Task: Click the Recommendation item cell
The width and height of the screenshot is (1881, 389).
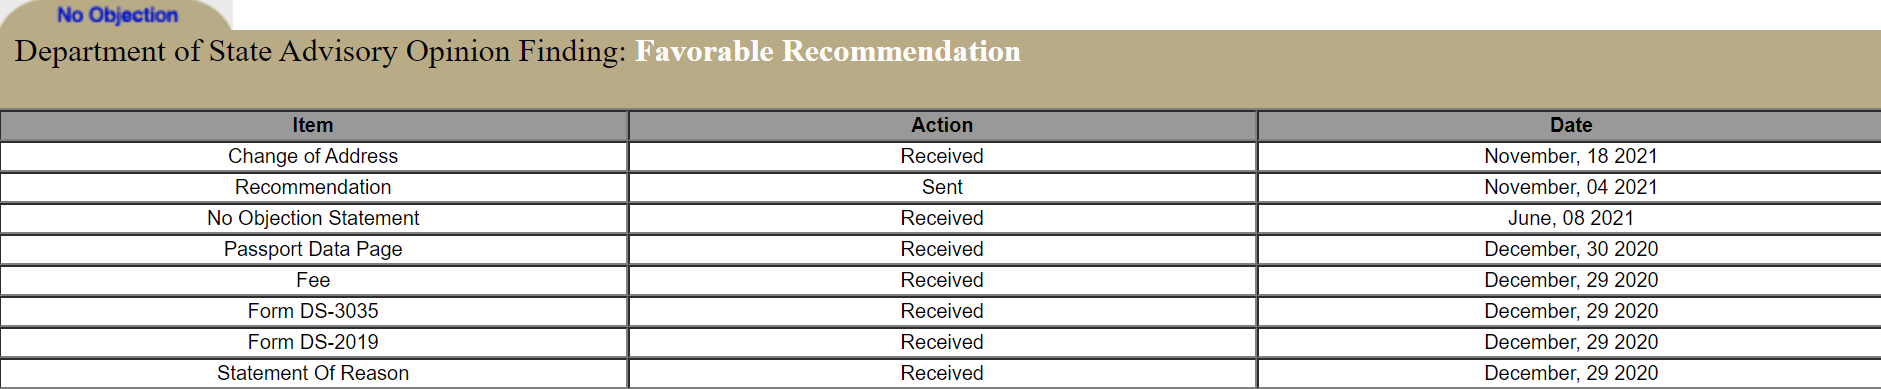Action: tap(313, 187)
